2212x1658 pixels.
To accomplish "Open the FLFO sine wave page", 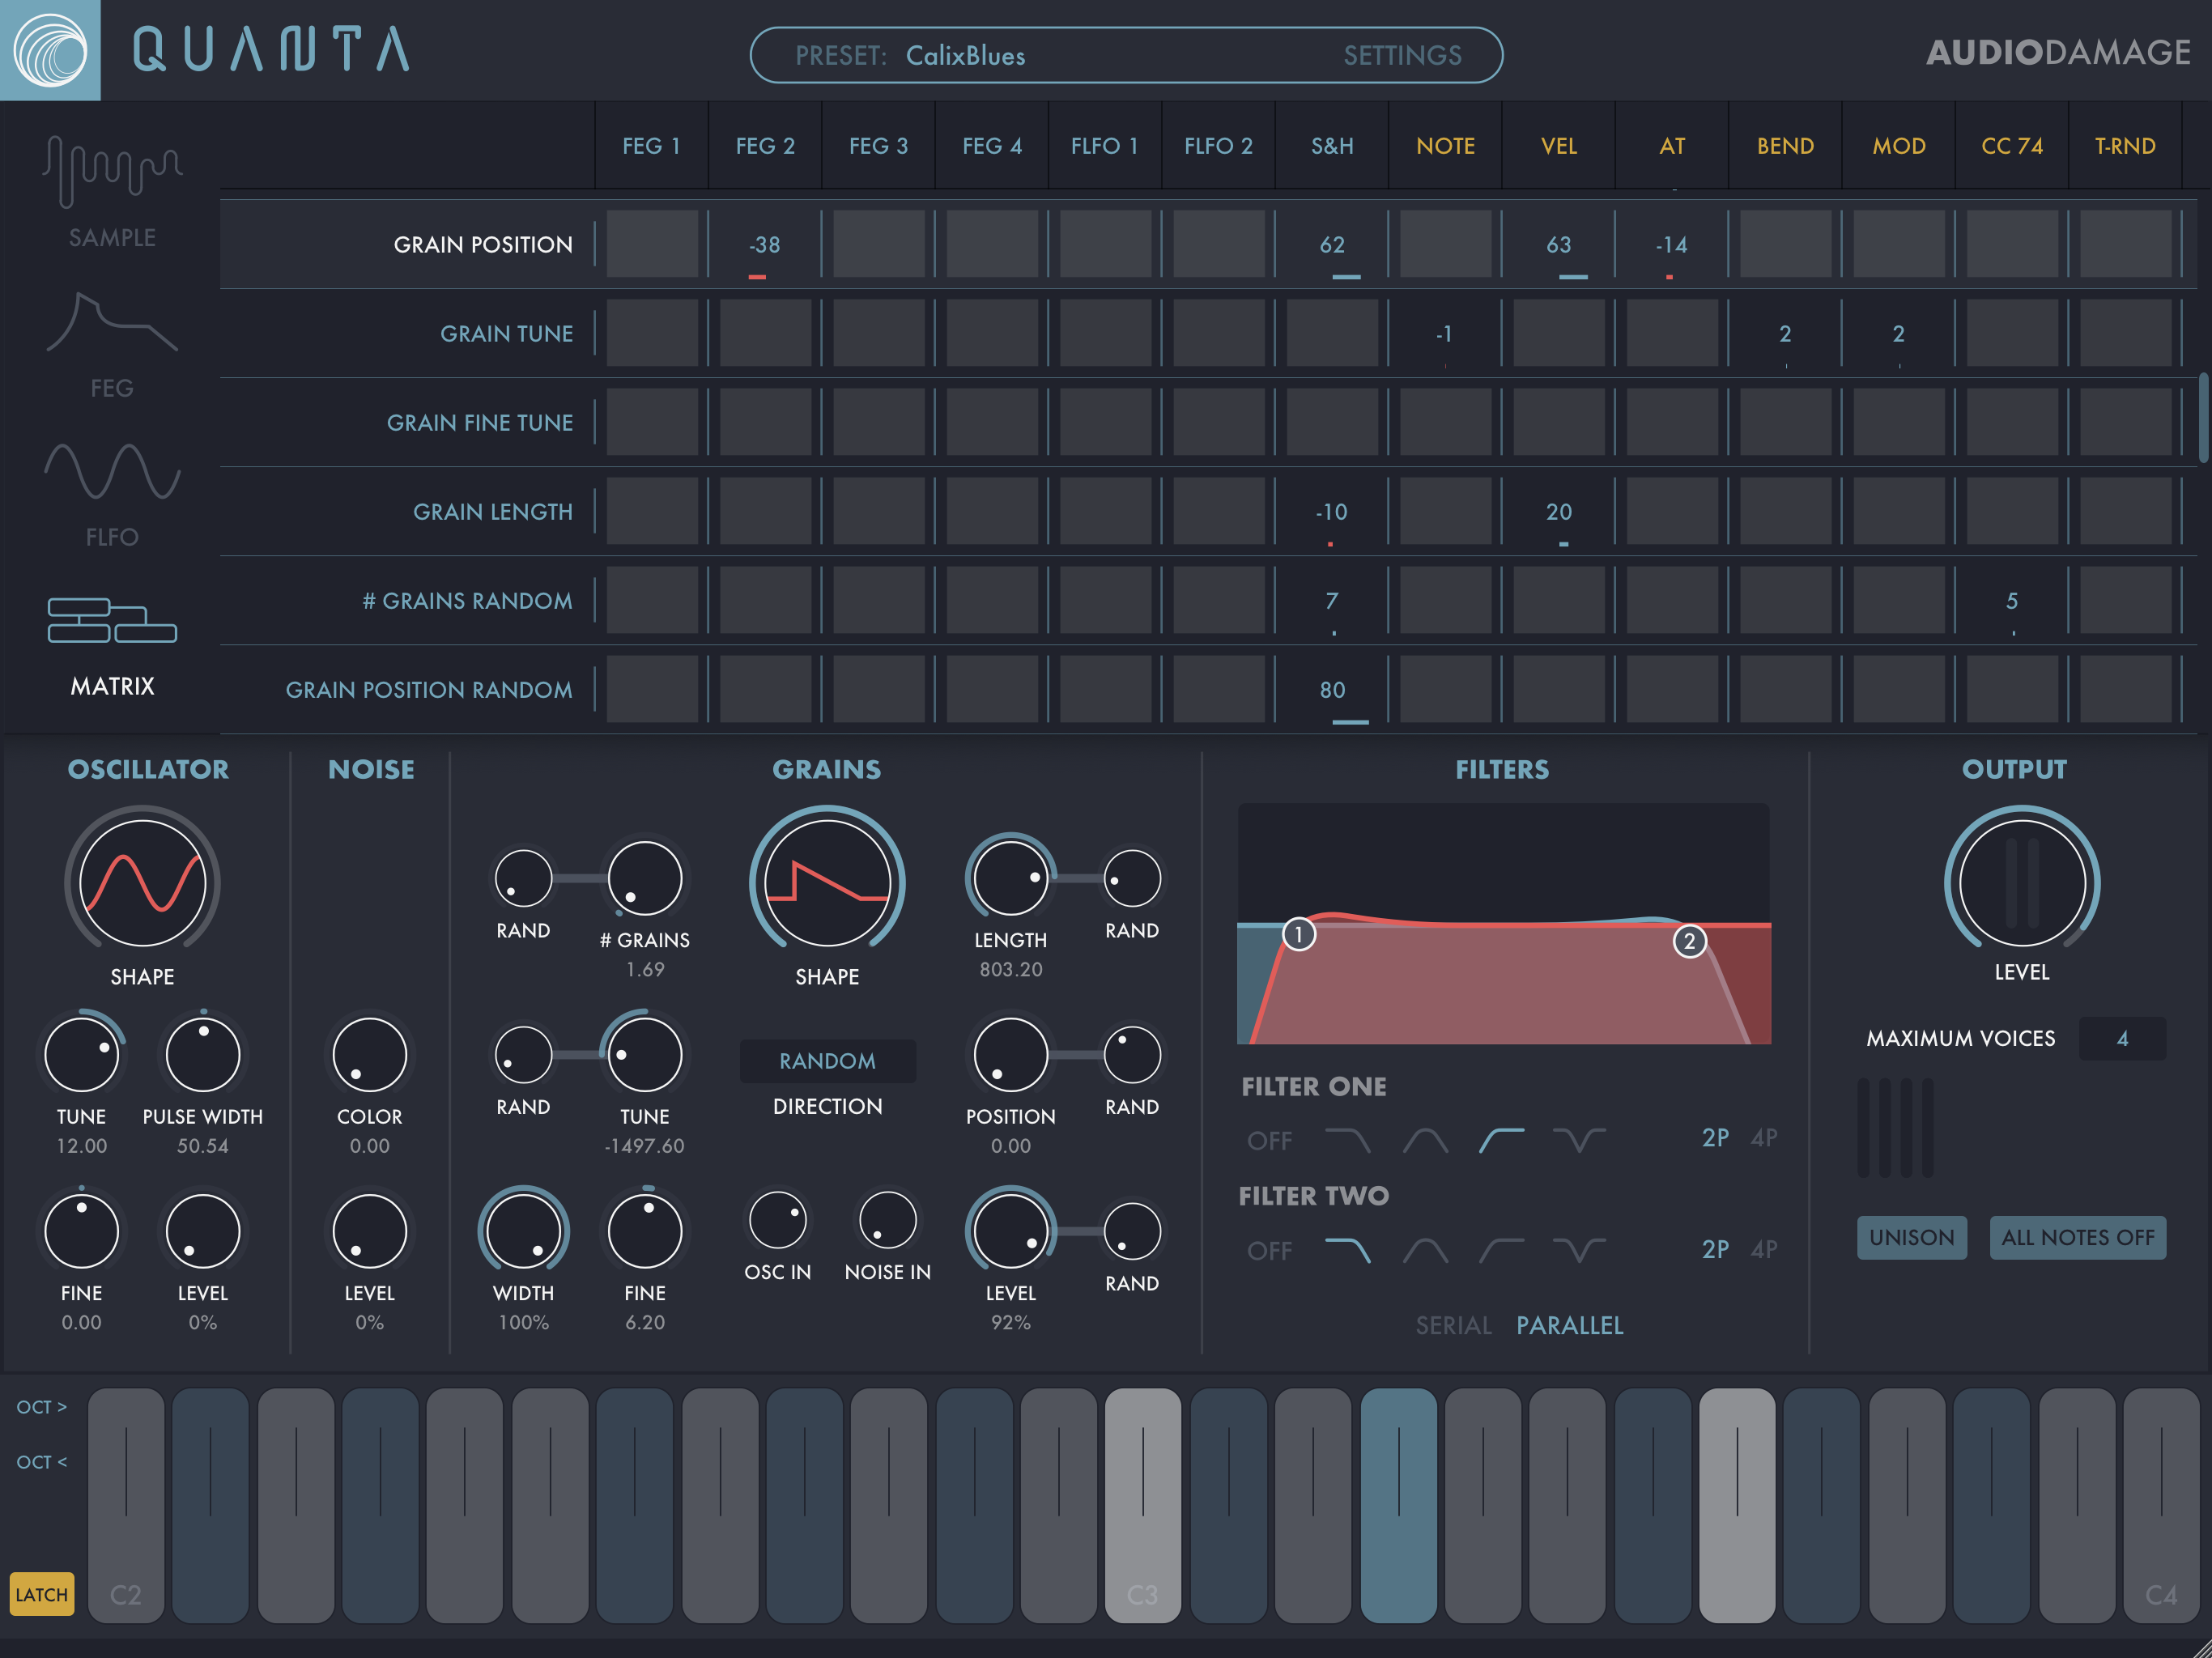I will click(112, 495).
